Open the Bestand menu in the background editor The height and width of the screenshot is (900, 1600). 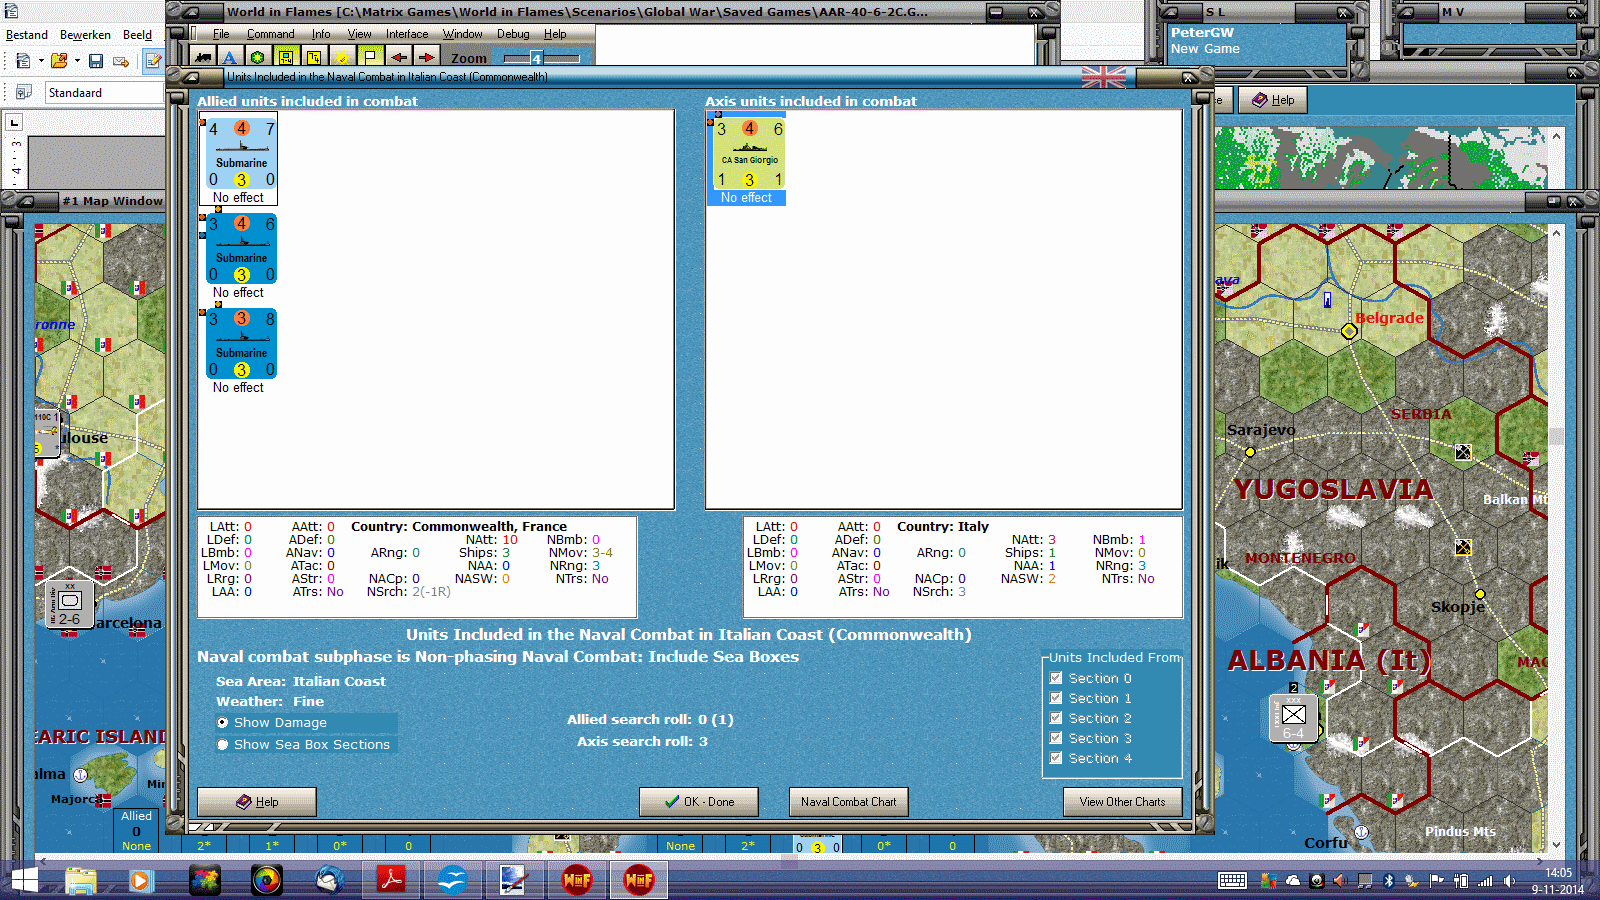pos(27,35)
